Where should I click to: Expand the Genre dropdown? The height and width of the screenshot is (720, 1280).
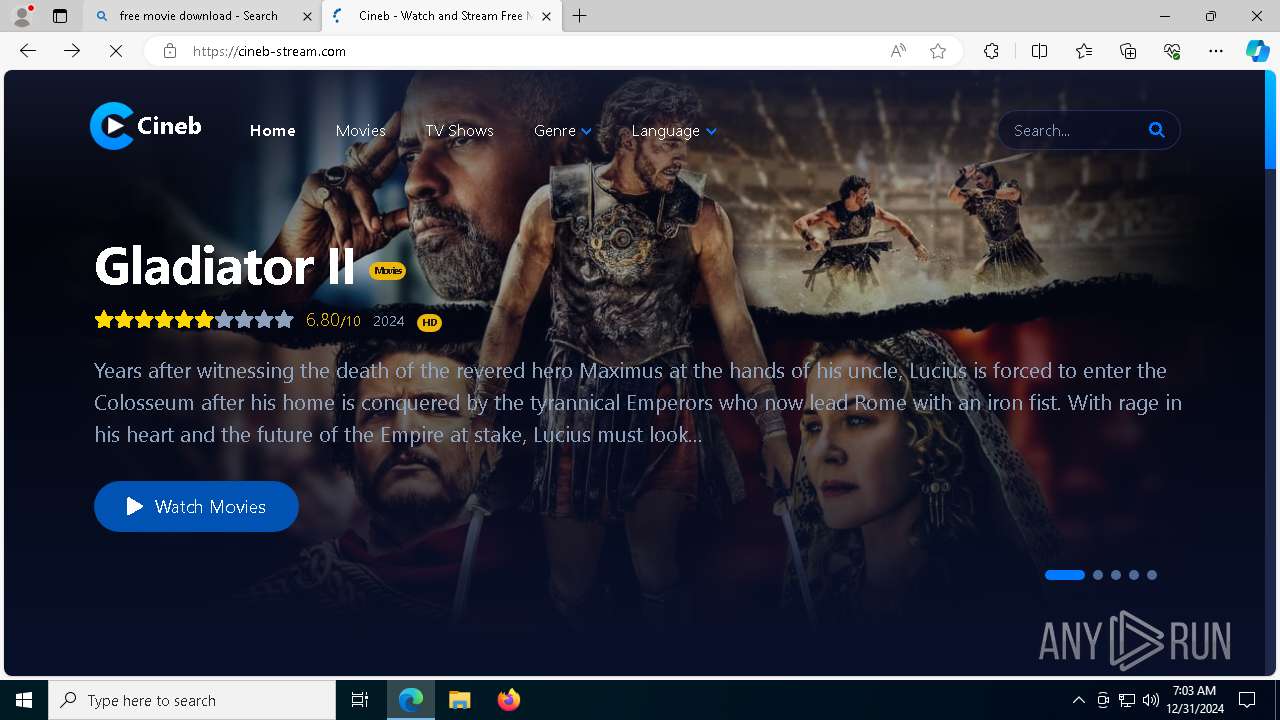coord(562,131)
